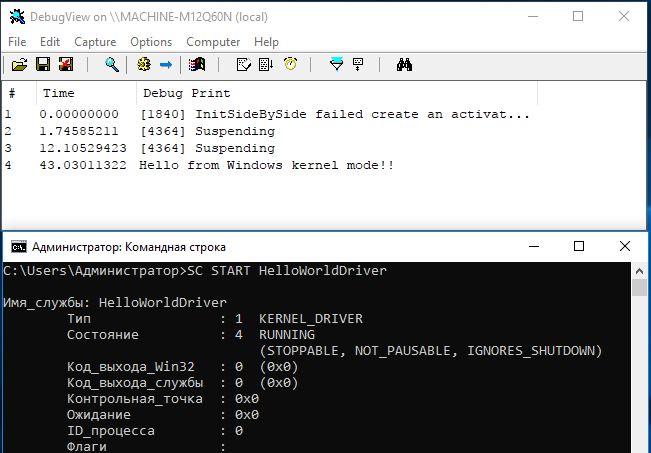Maximize the Command Prompt window
This screenshot has height=453, width=651.
[x=579, y=247]
